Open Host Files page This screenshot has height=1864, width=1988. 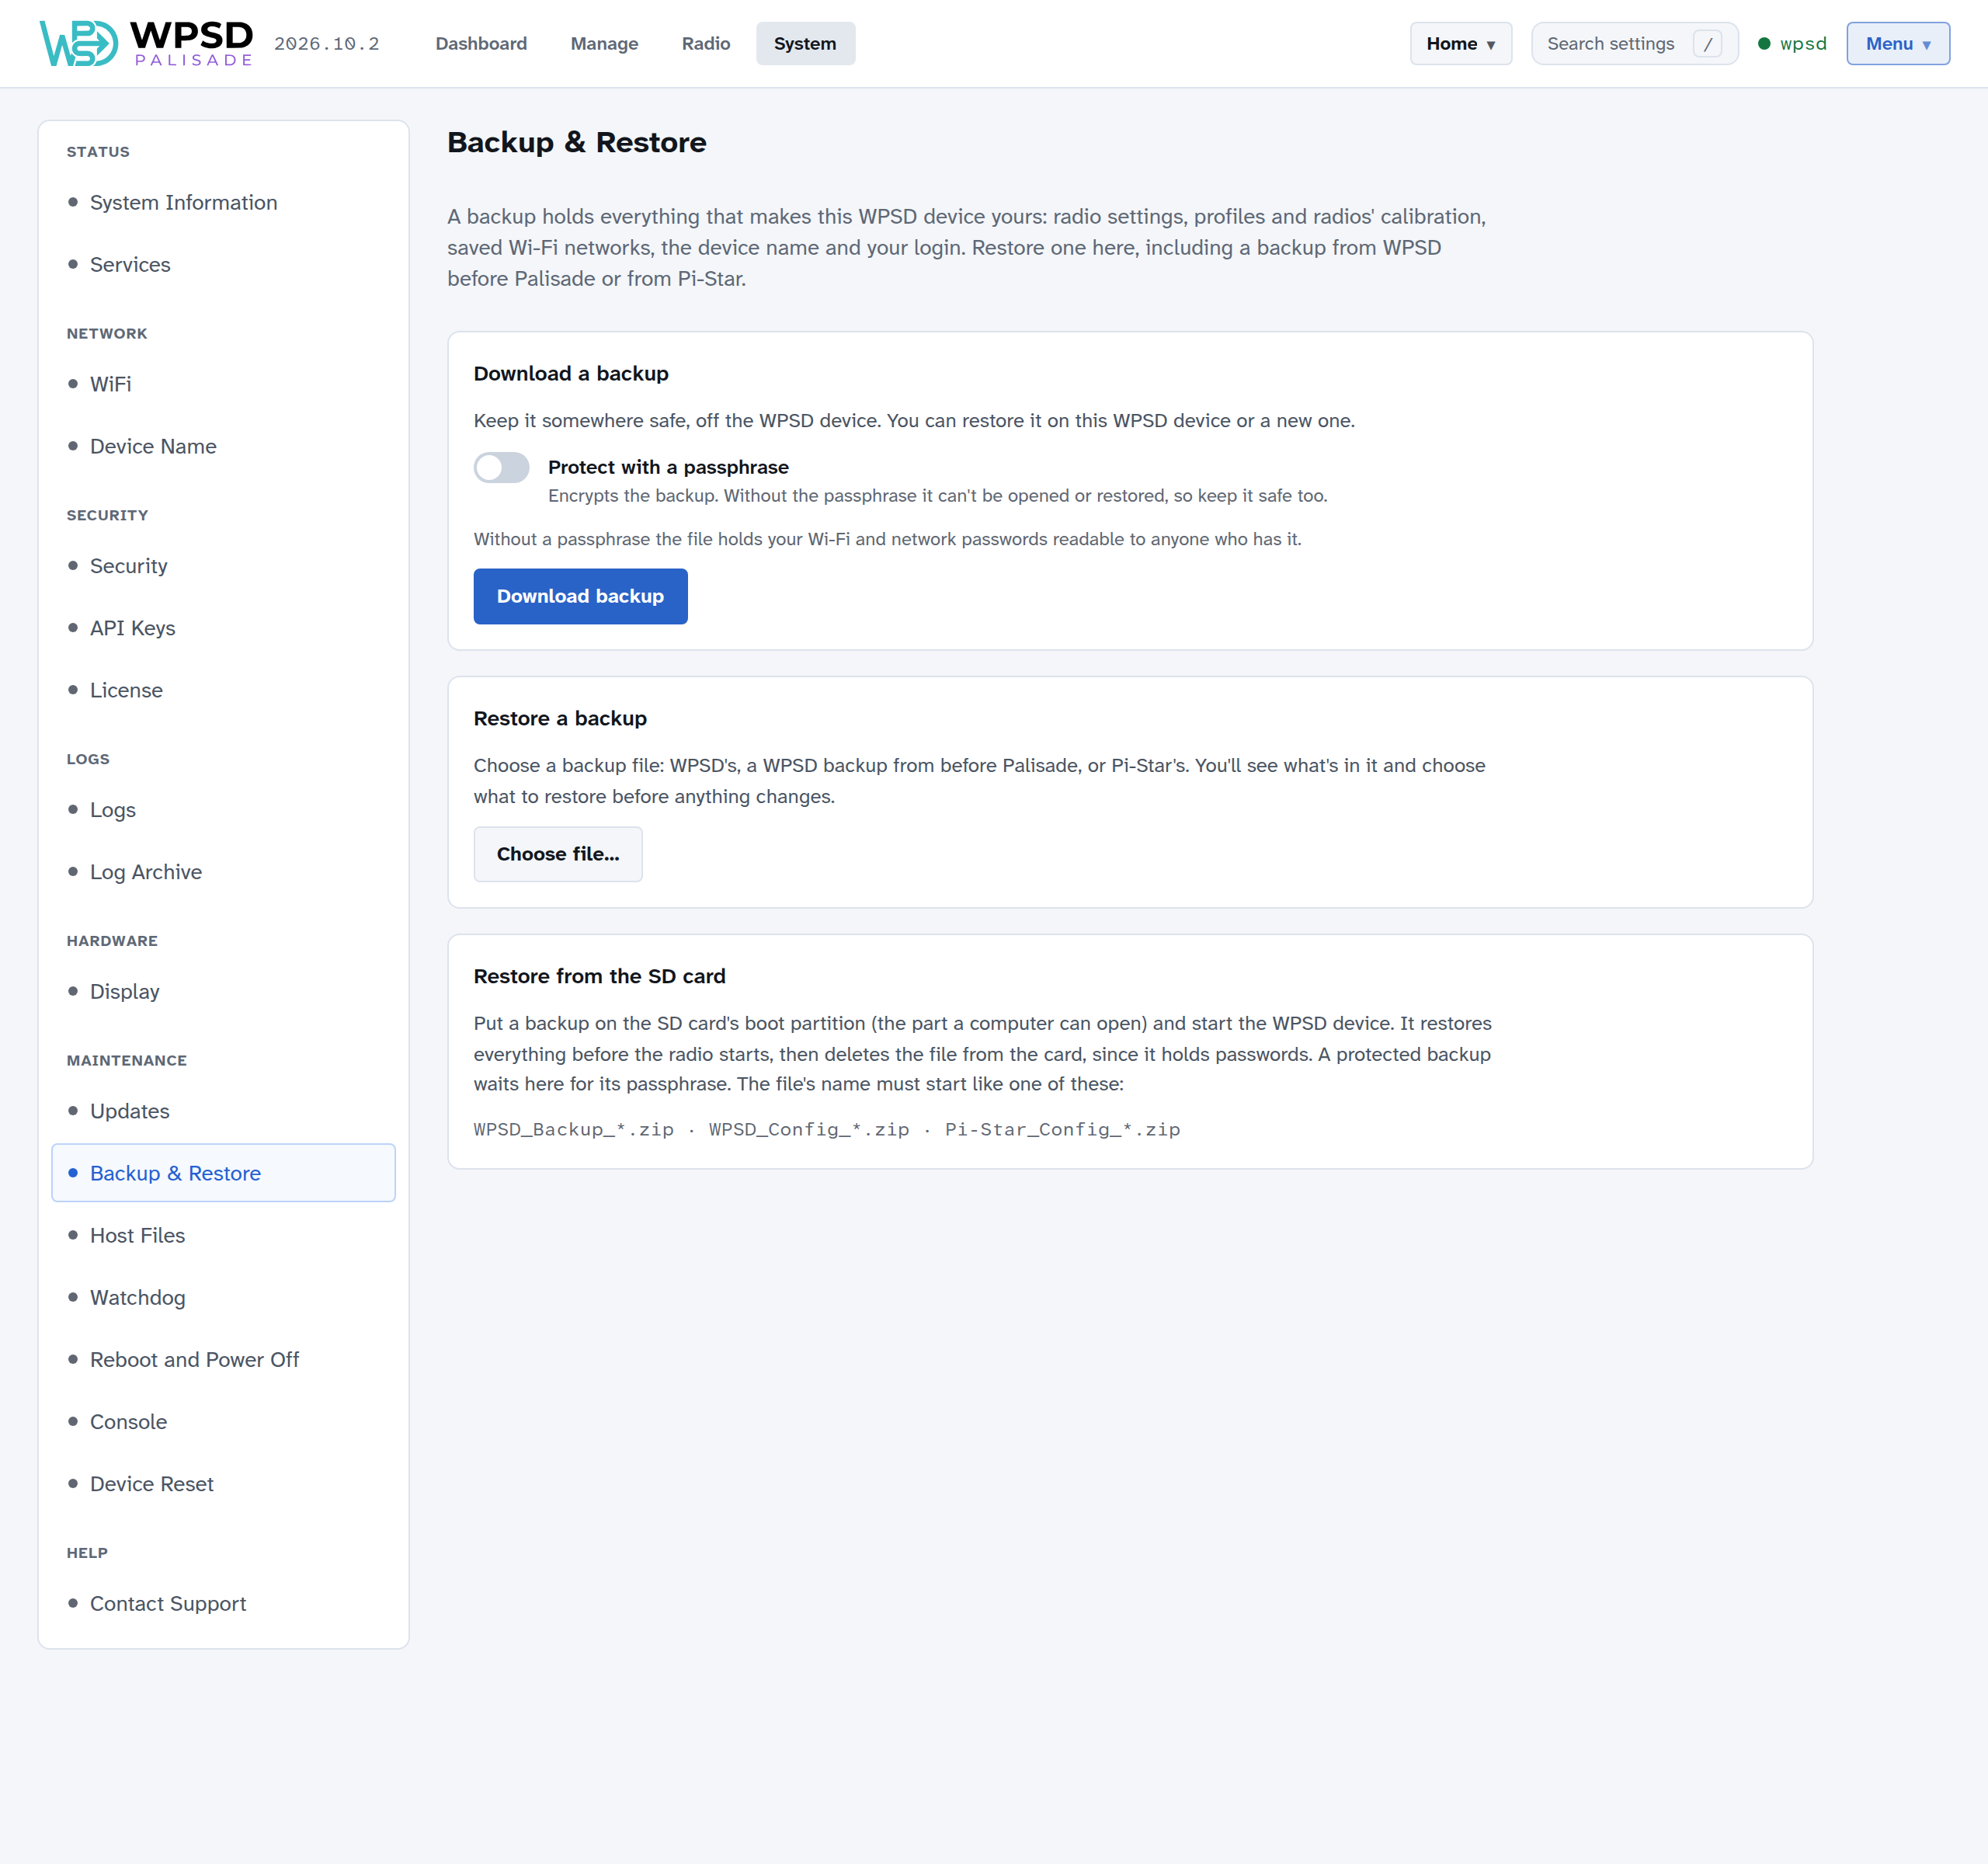223,1235
